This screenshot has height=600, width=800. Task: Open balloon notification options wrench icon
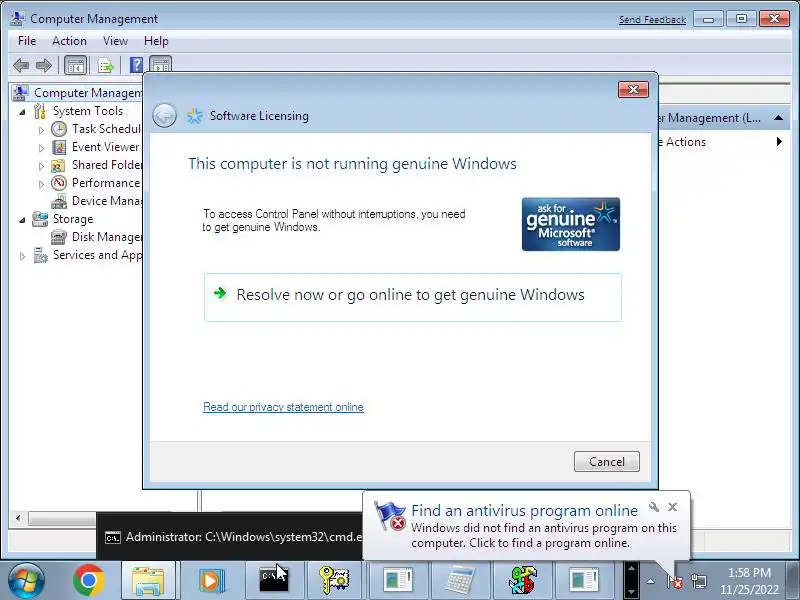click(x=654, y=507)
